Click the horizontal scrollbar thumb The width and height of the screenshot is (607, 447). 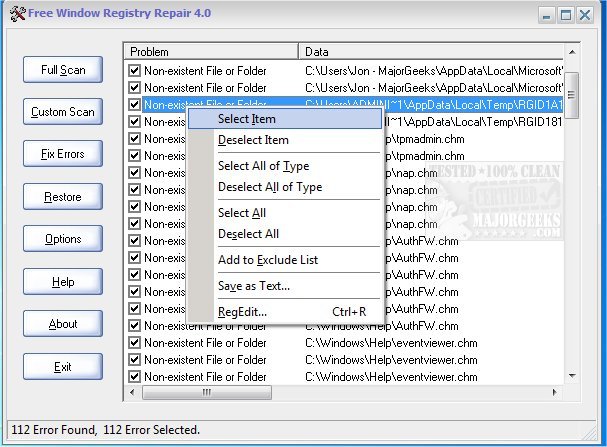tap(207, 392)
